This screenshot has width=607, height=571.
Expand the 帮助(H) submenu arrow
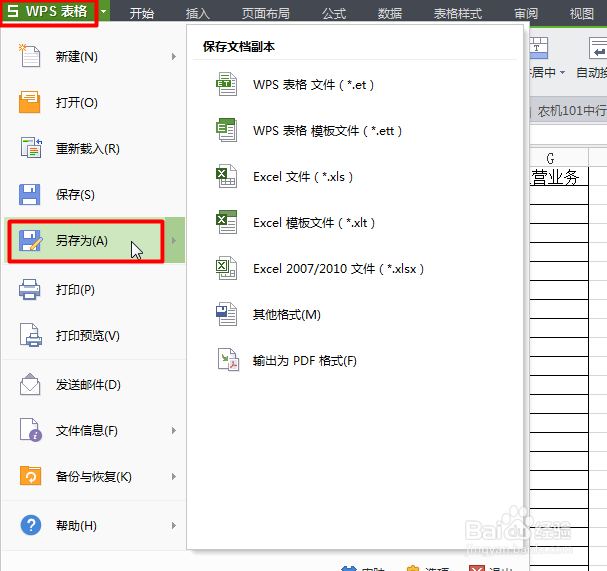click(x=174, y=525)
